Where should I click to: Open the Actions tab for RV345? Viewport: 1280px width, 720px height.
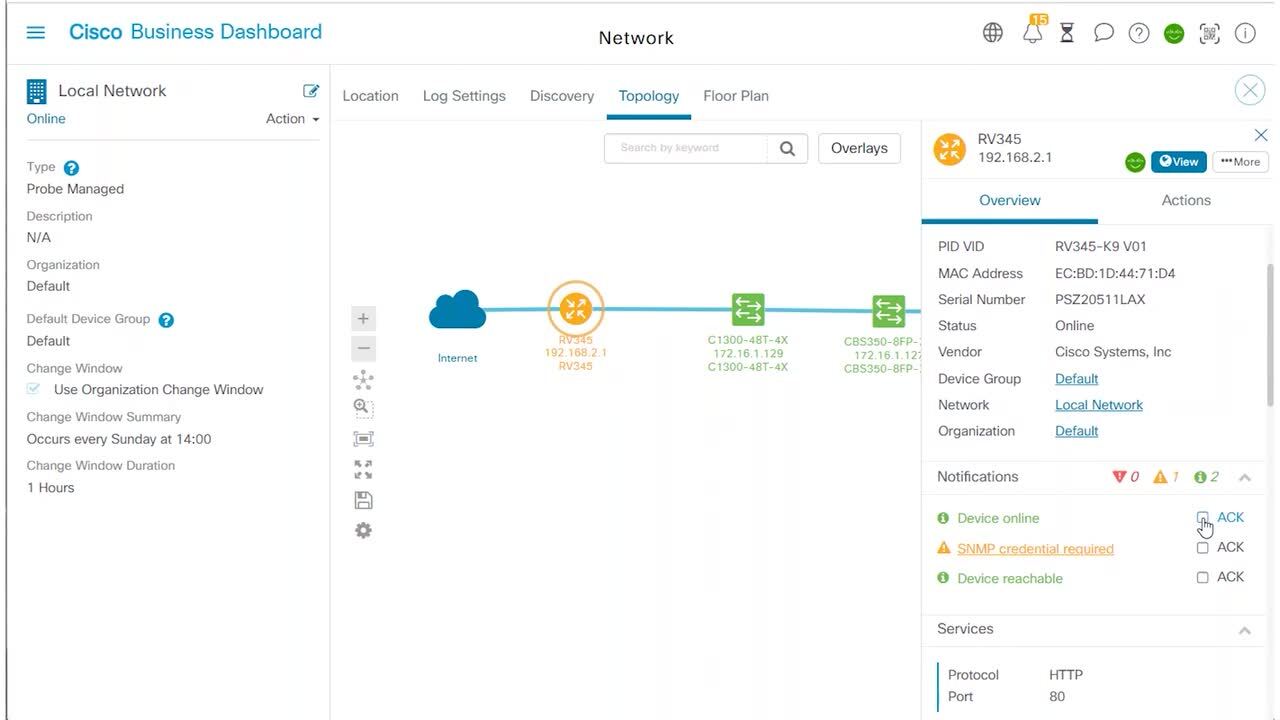pos(1185,200)
